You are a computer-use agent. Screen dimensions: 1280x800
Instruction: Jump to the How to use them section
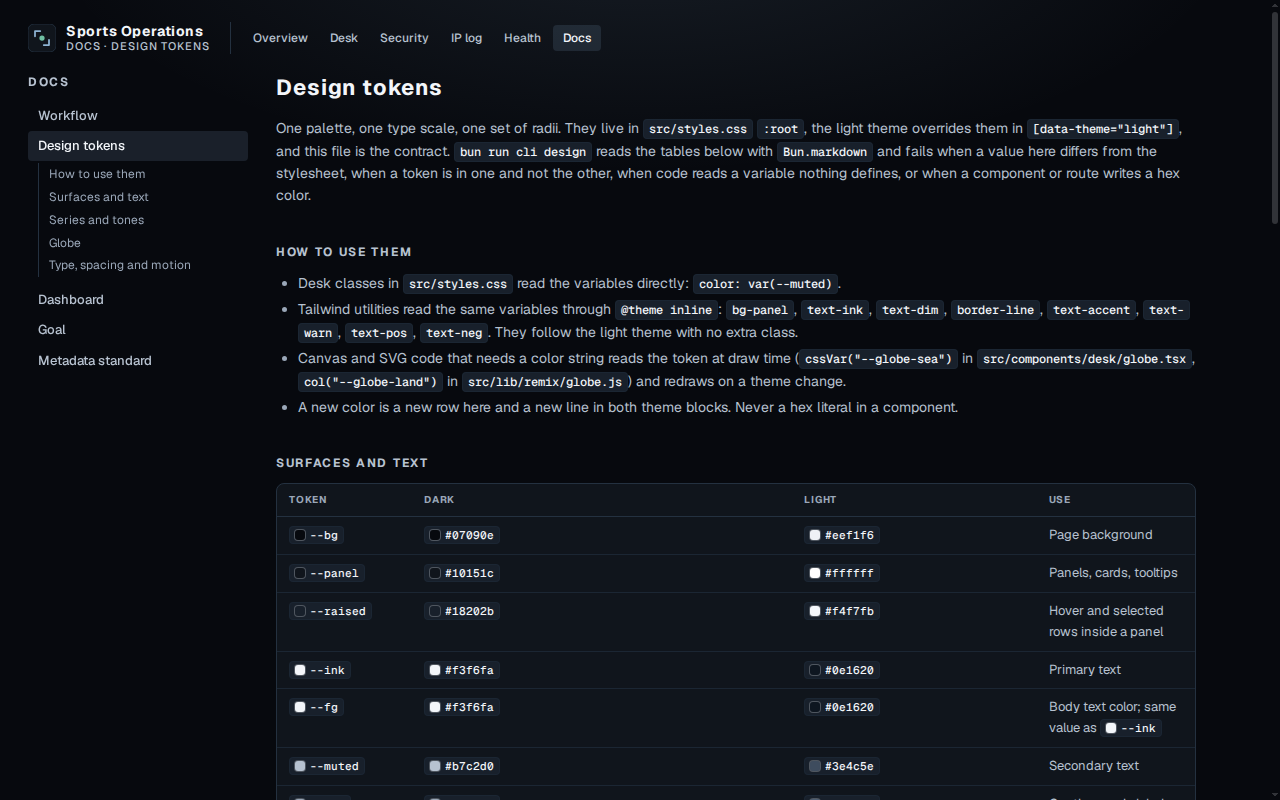[97, 174]
